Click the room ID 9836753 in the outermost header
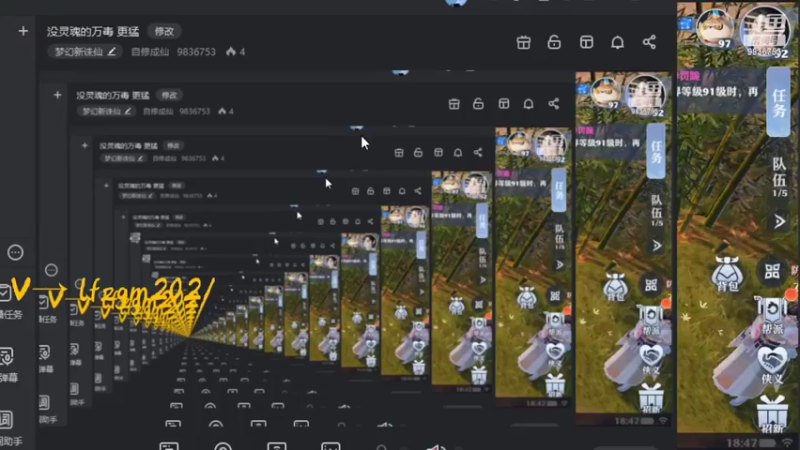800x450 pixels. tap(196, 52)
